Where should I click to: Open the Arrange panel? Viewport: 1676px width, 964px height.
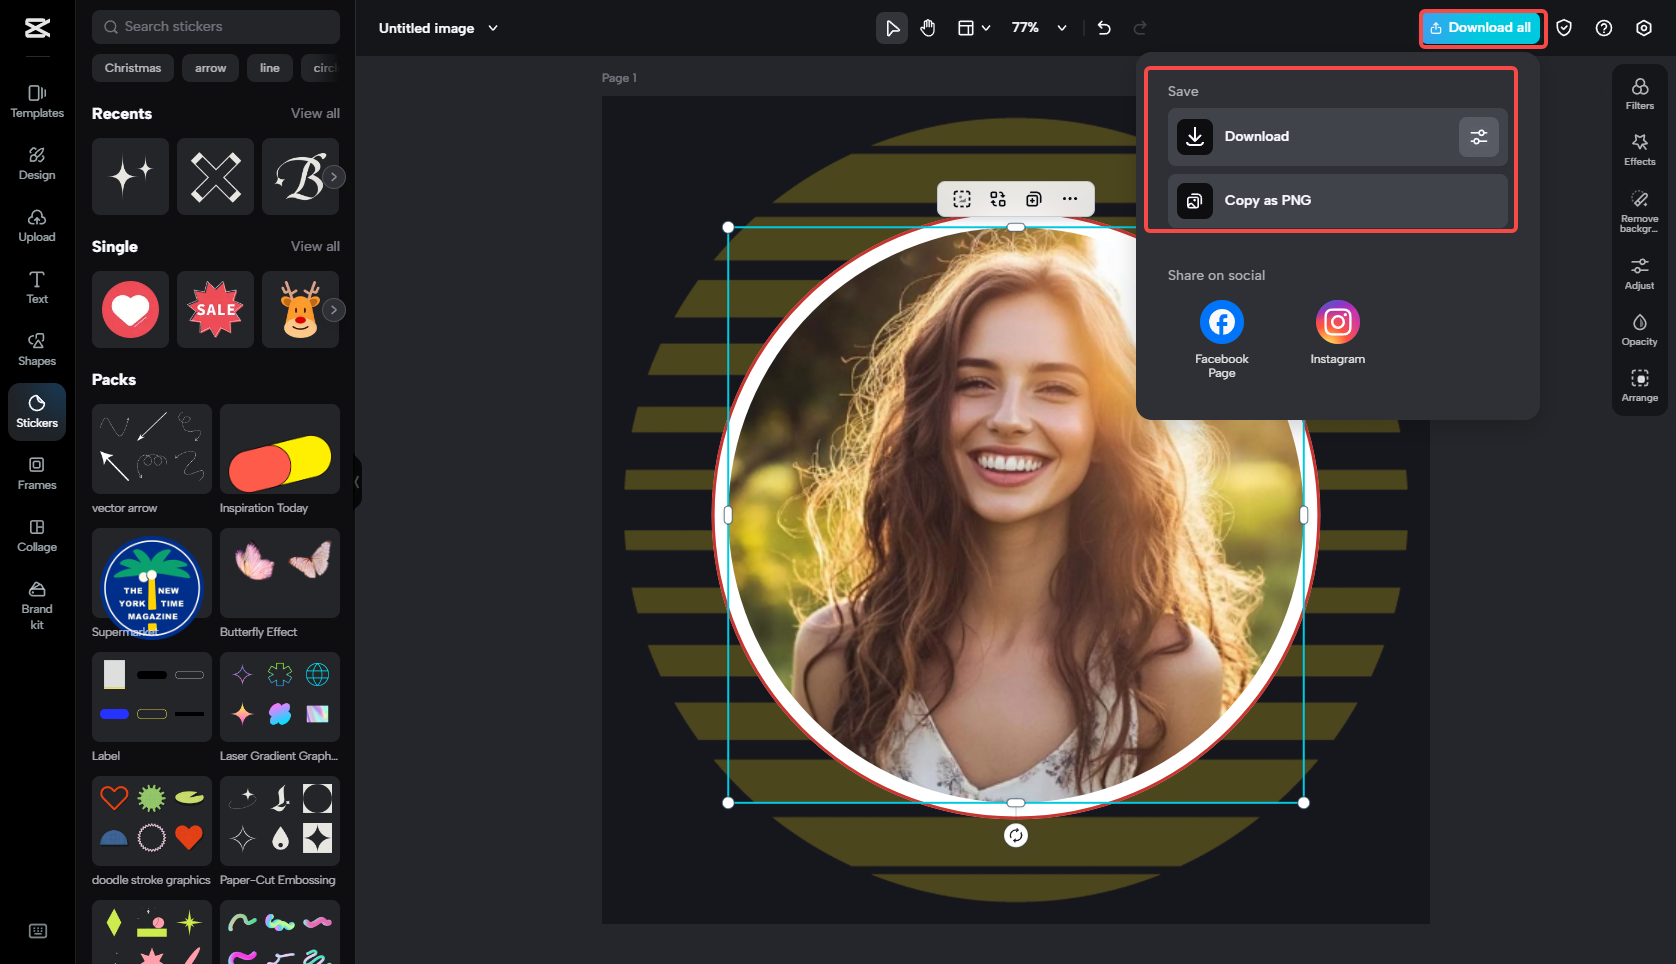point(1639,385)
